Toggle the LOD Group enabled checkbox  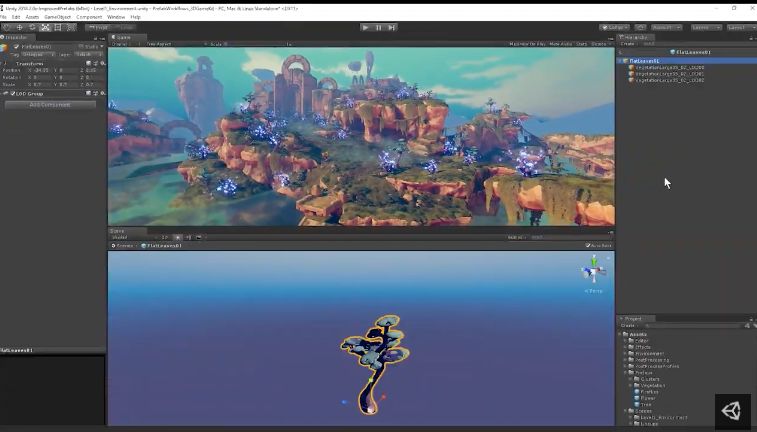[x=13, y=93]
